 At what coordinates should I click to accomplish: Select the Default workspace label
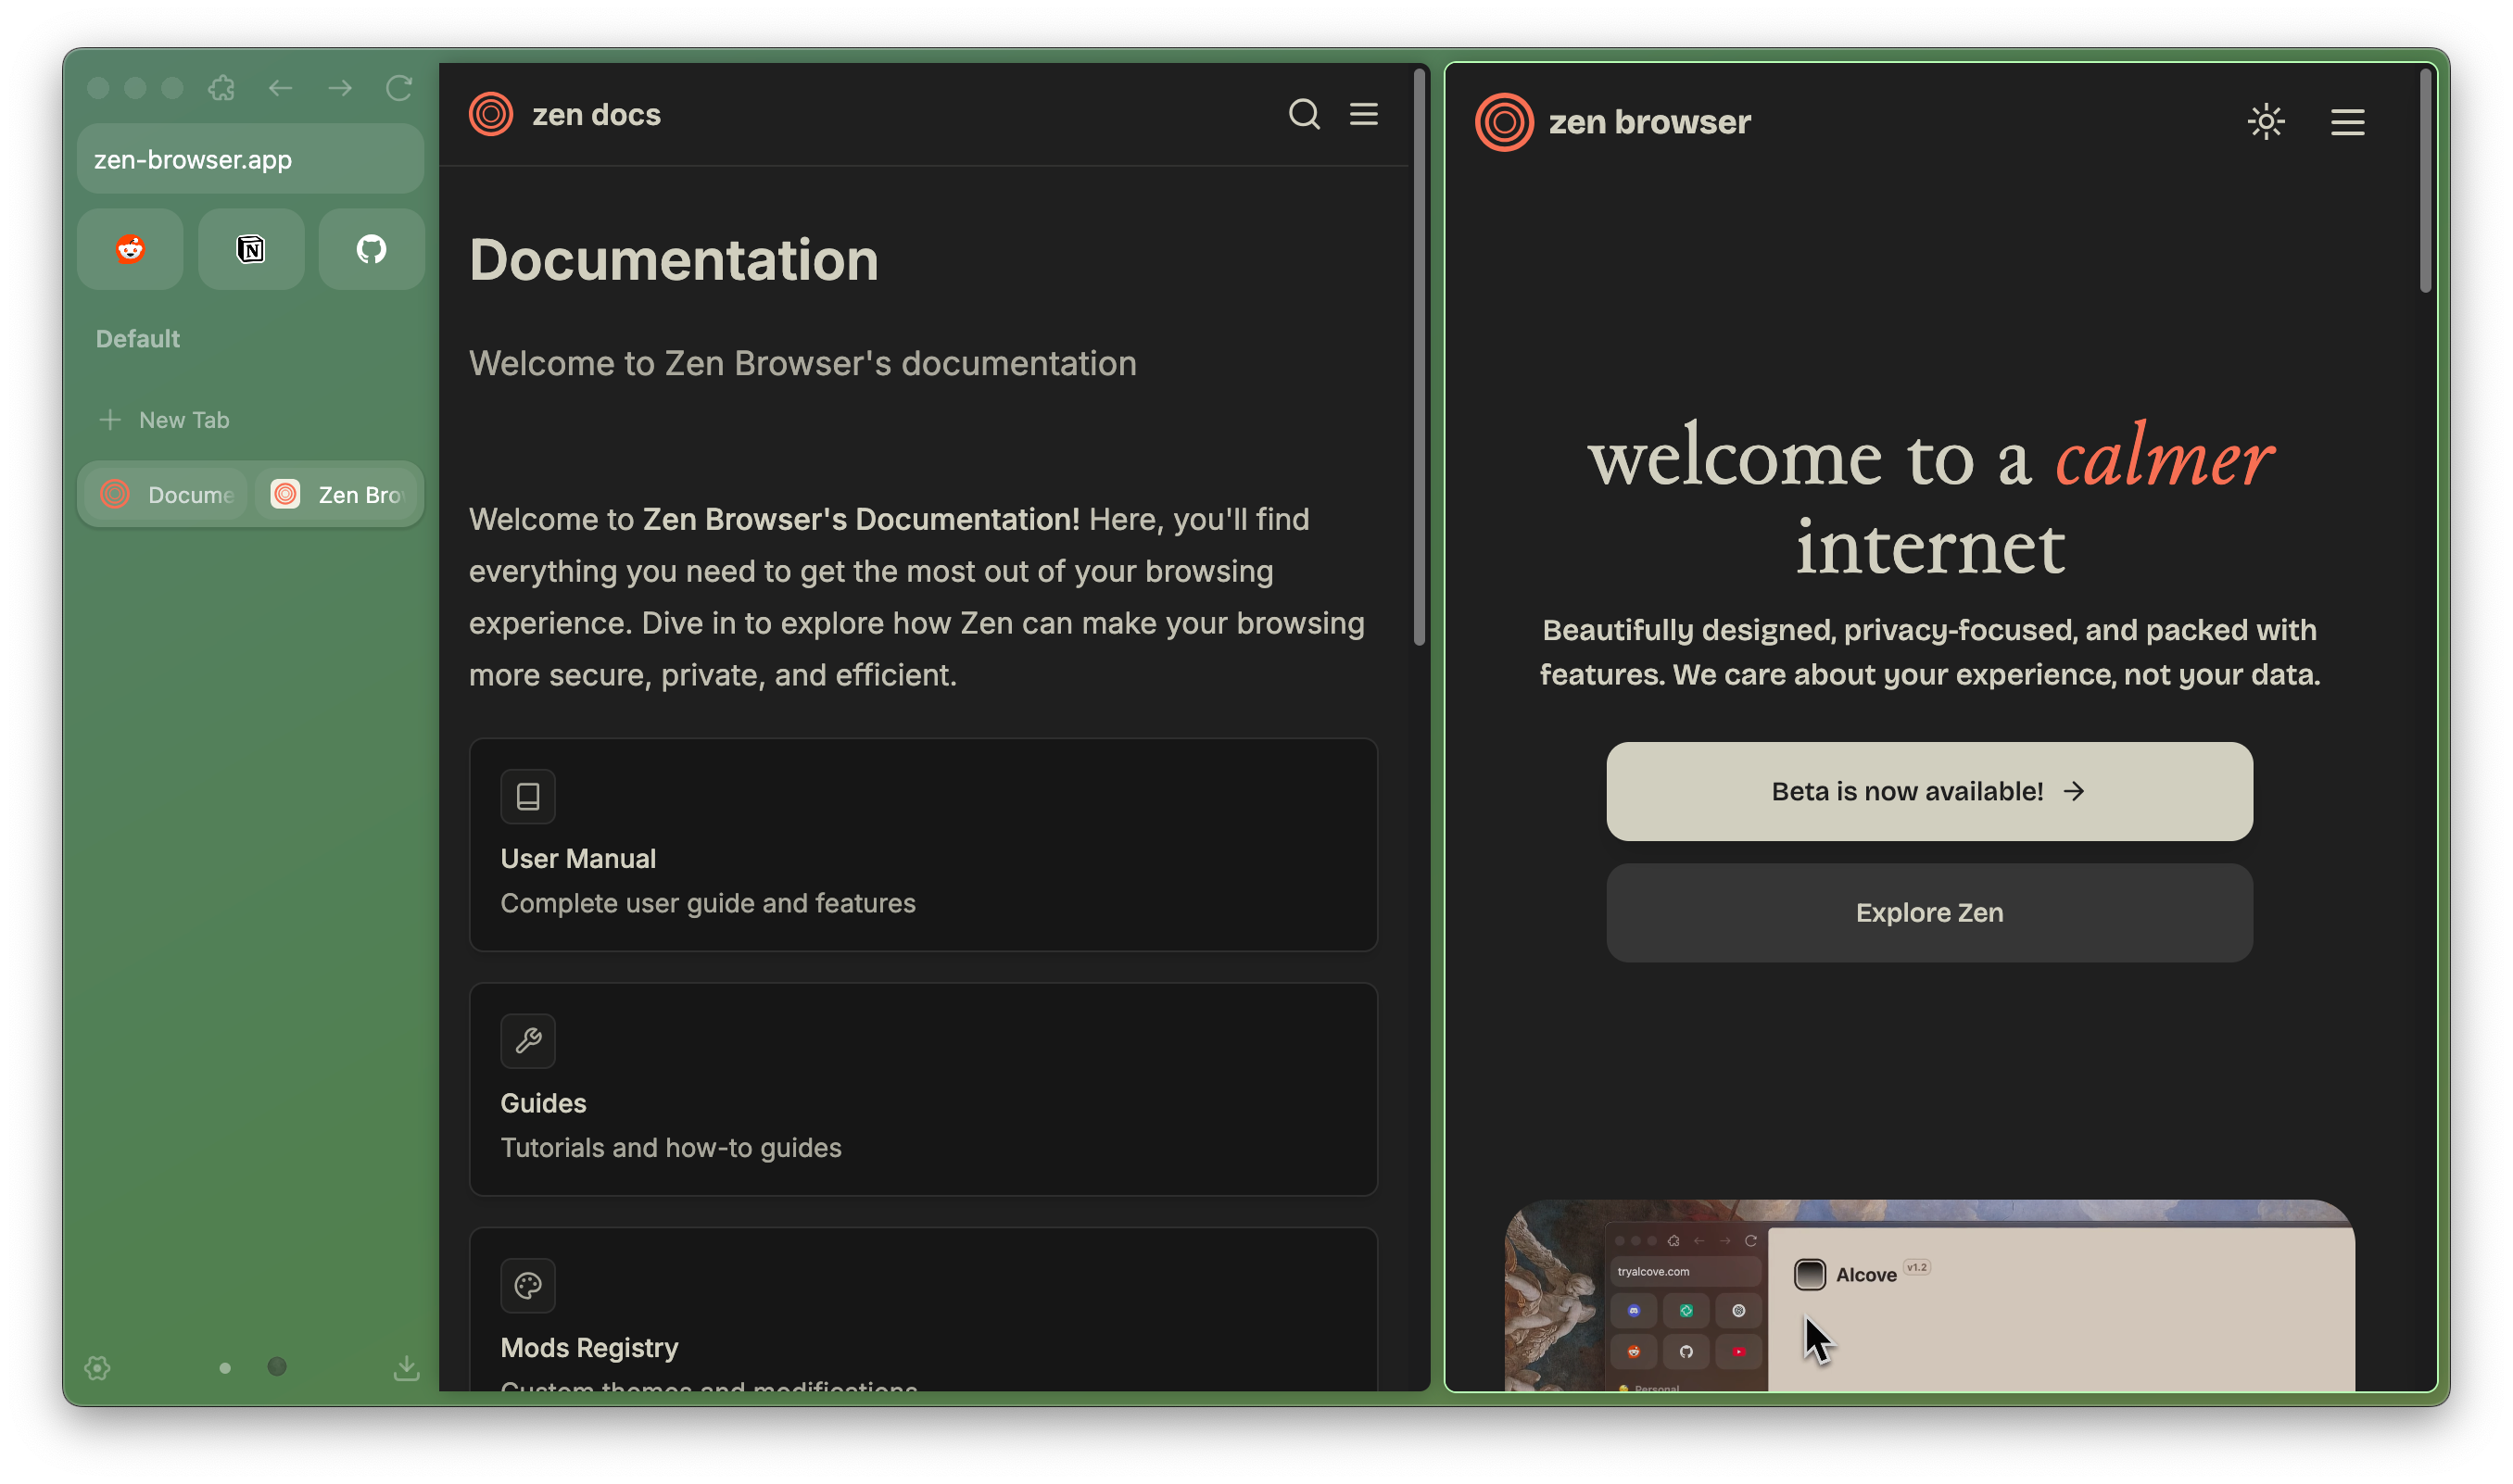137,339
